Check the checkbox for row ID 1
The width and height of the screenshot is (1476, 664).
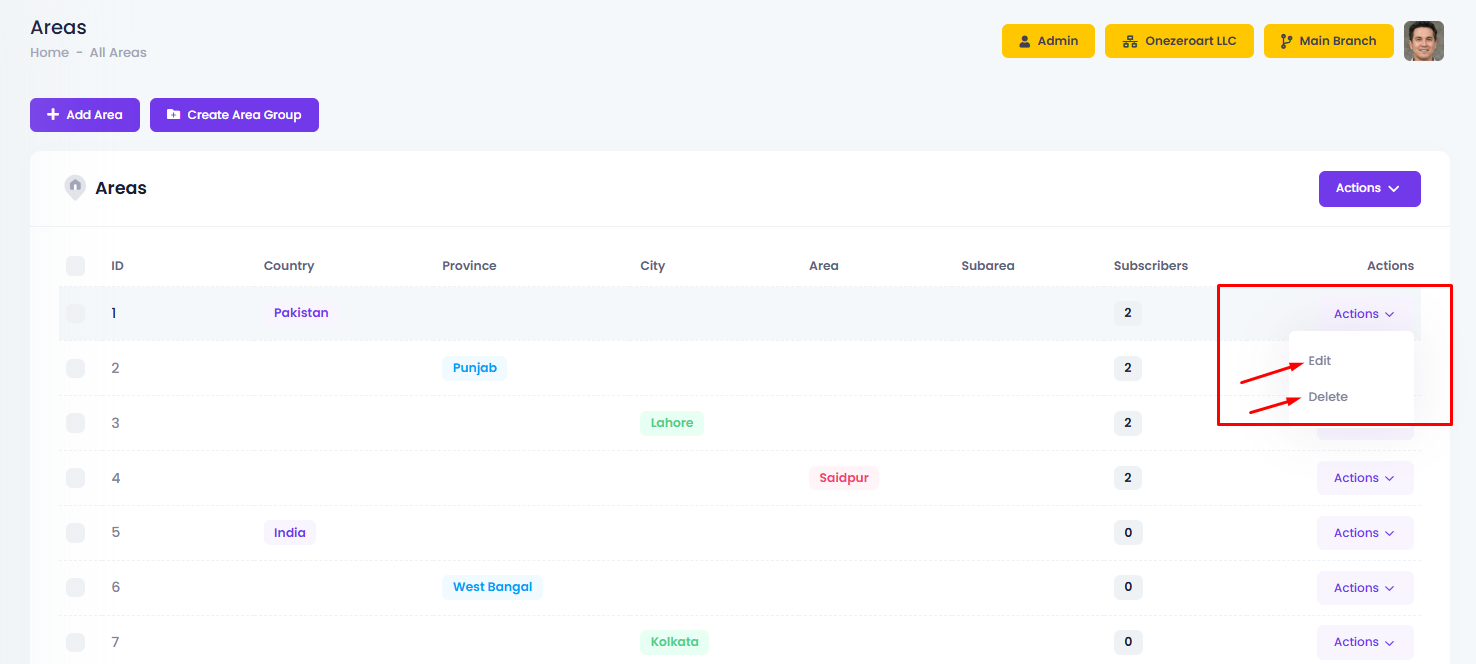pyautogui.click(x=75, y=313)
